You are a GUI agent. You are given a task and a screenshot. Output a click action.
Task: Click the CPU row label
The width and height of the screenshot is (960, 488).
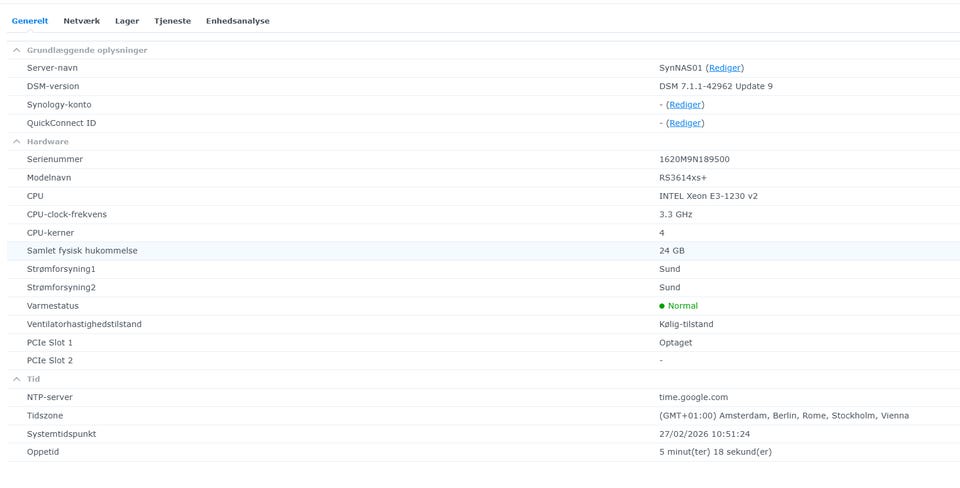(35, 196)
